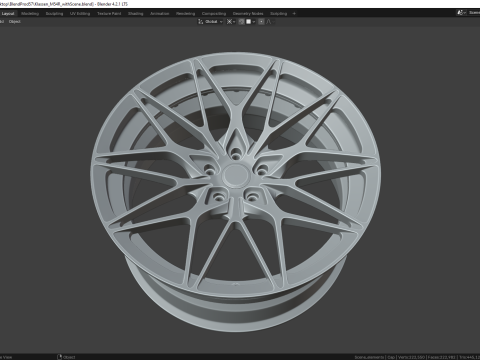Toggle proportional editing in viewport header

[261, 22]
